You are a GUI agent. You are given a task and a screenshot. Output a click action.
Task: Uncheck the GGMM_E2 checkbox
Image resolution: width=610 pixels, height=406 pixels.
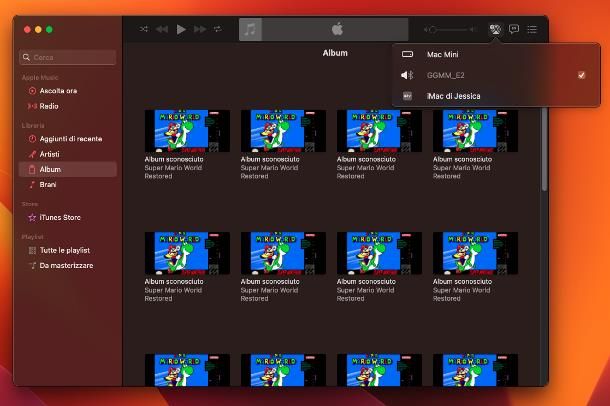click(581, 75)
